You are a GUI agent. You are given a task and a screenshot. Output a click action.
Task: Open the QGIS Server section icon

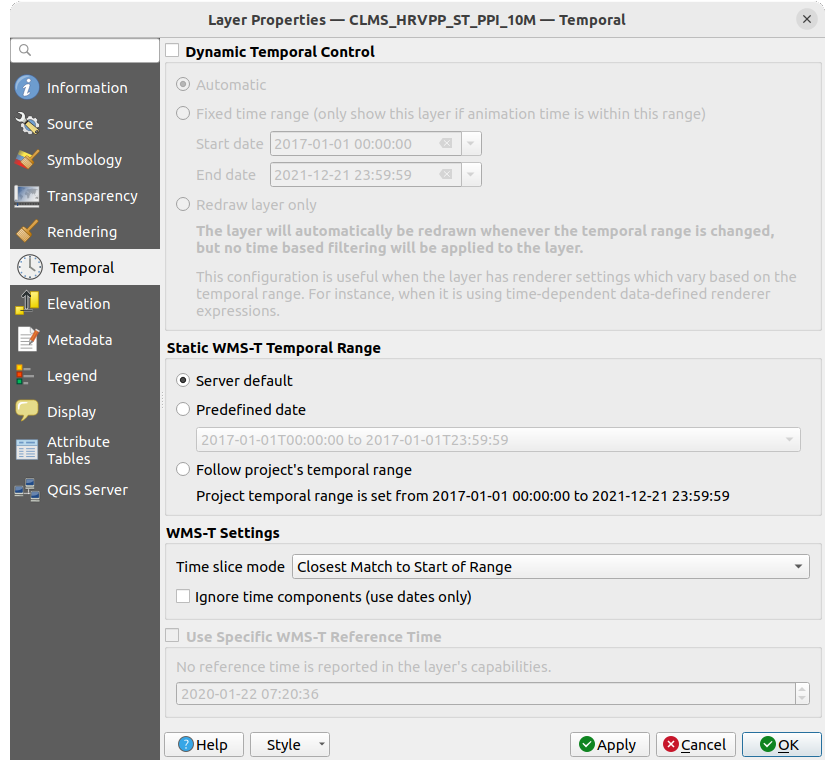click(x=27, y=490)
